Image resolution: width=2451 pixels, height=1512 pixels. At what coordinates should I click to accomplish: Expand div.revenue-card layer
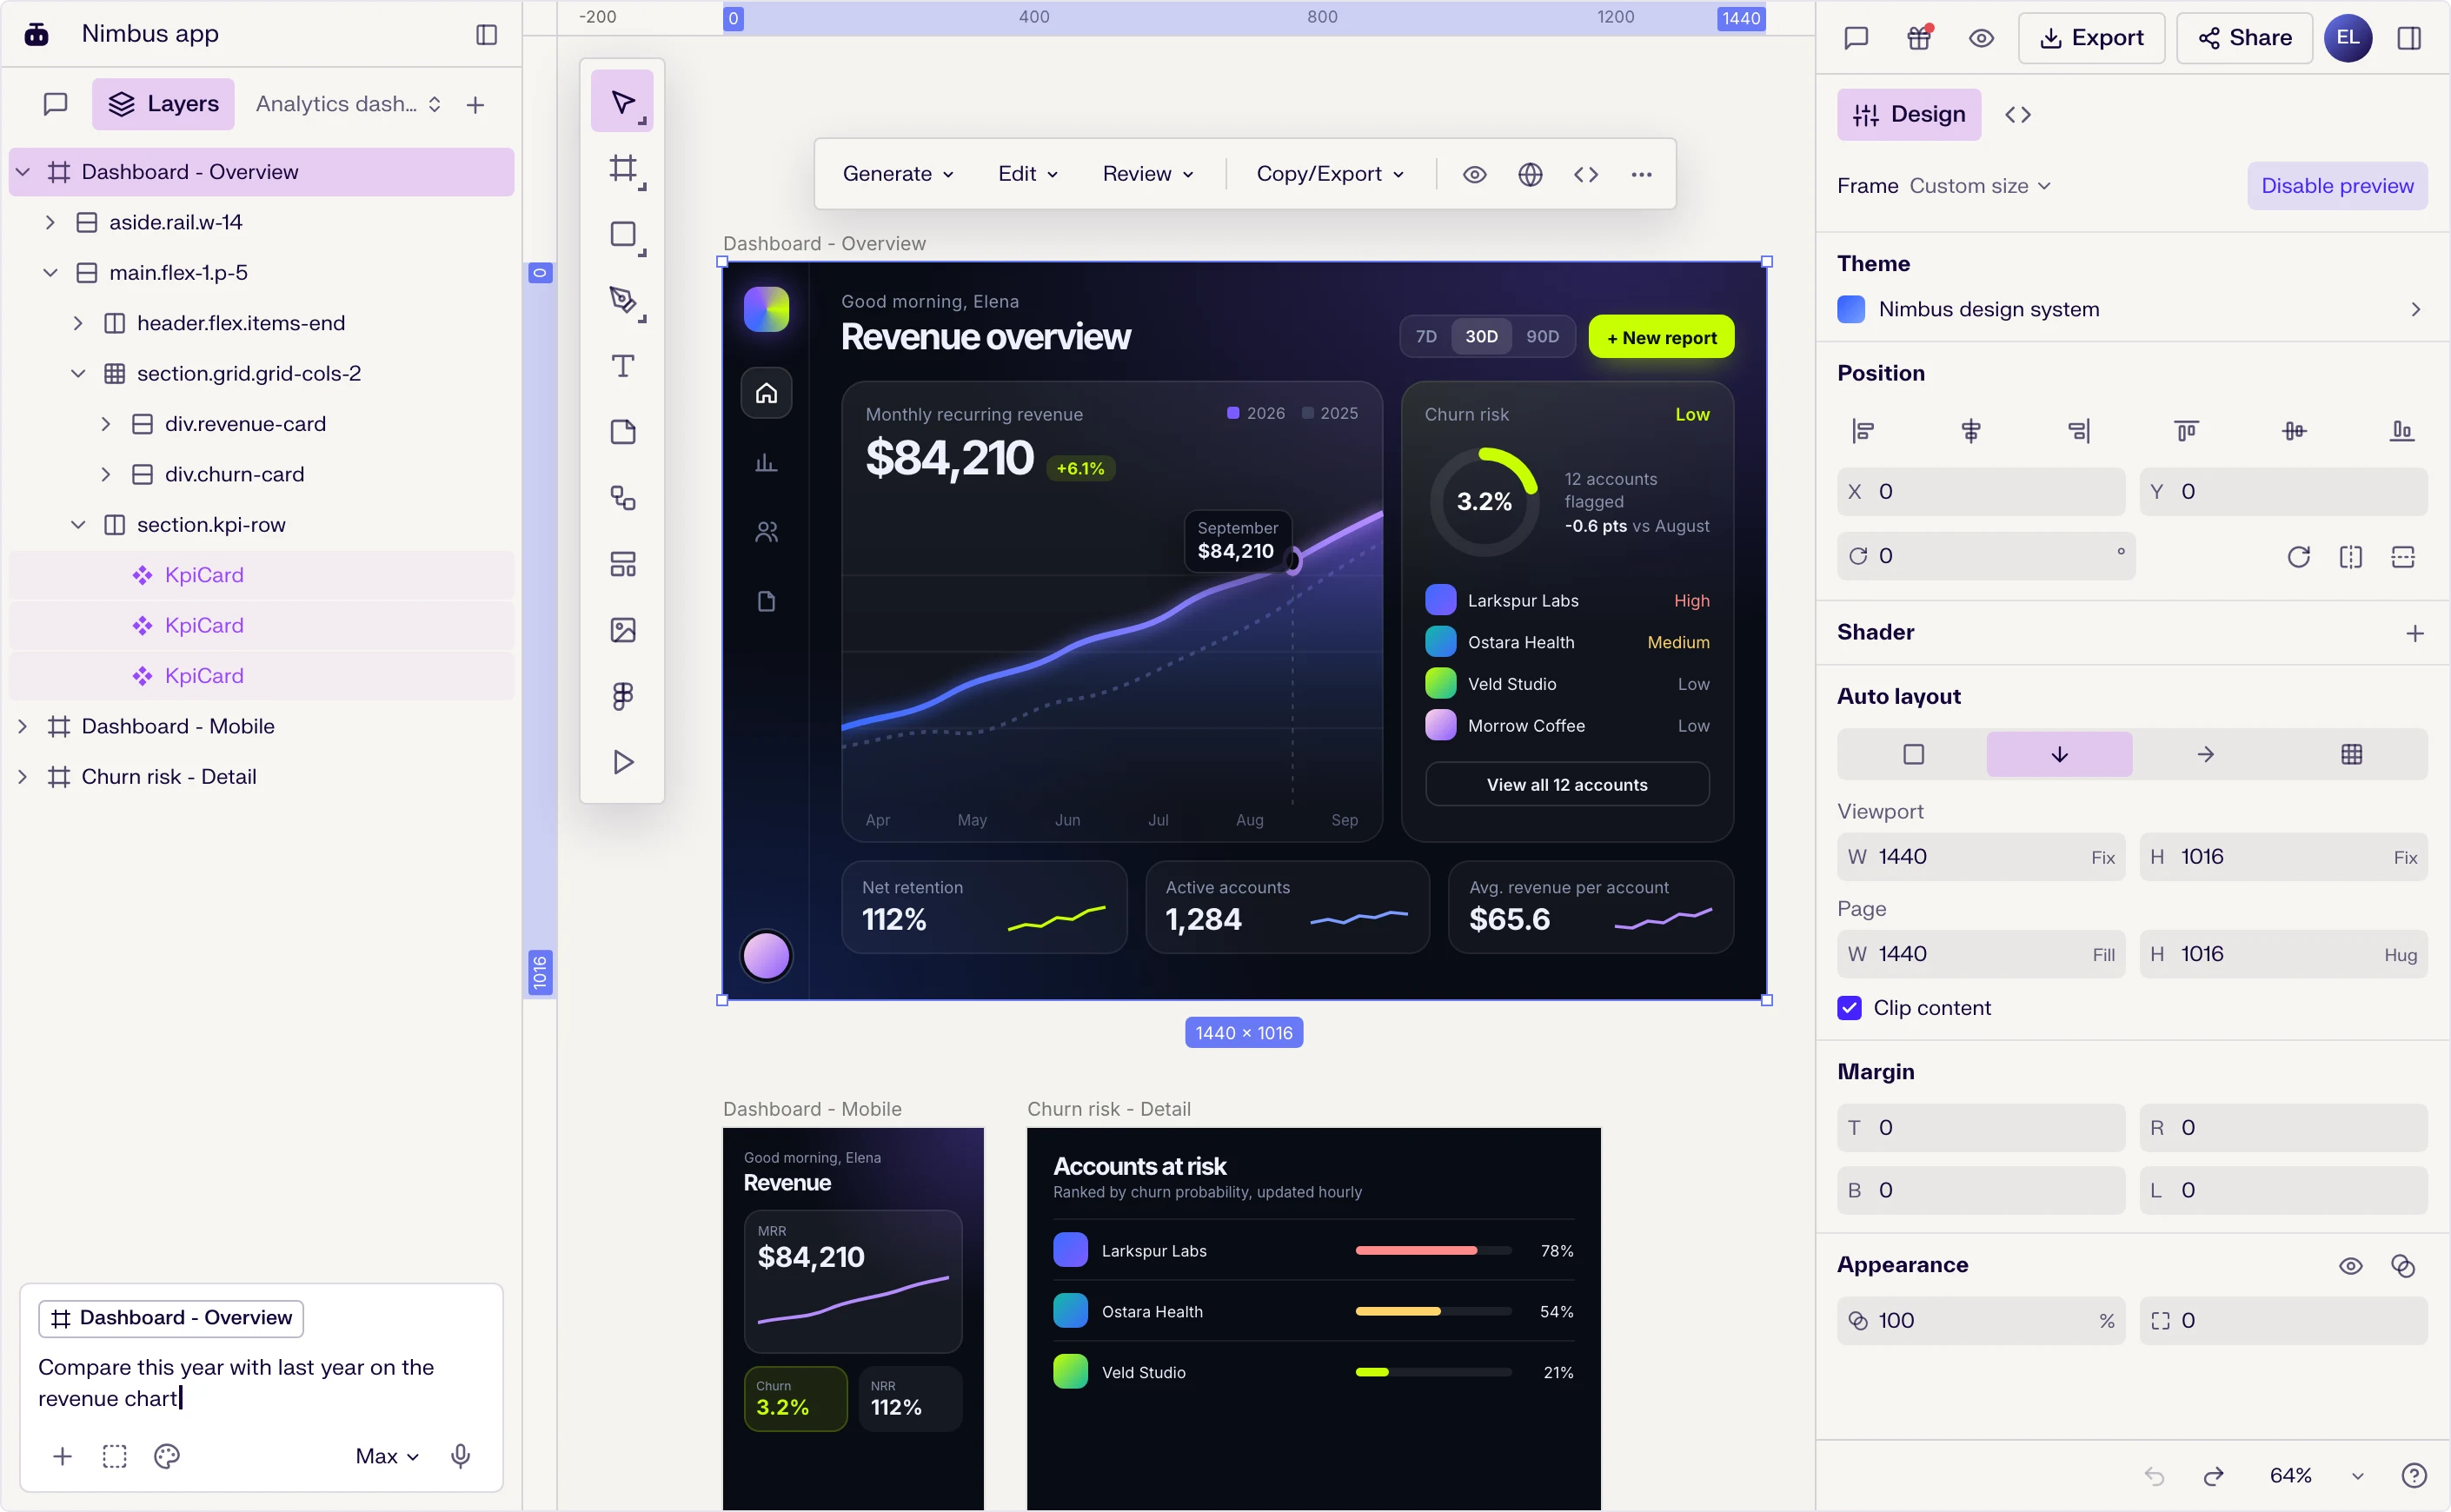tap(106, 424)
